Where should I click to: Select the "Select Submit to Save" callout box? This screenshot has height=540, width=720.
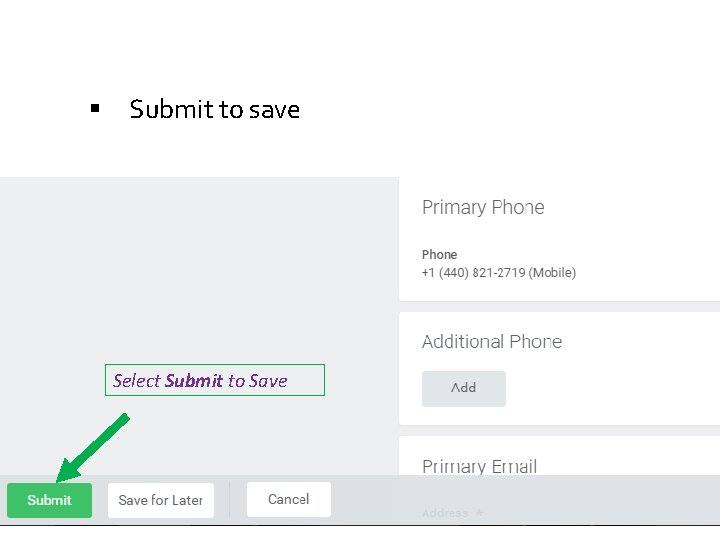click(214, 380)
